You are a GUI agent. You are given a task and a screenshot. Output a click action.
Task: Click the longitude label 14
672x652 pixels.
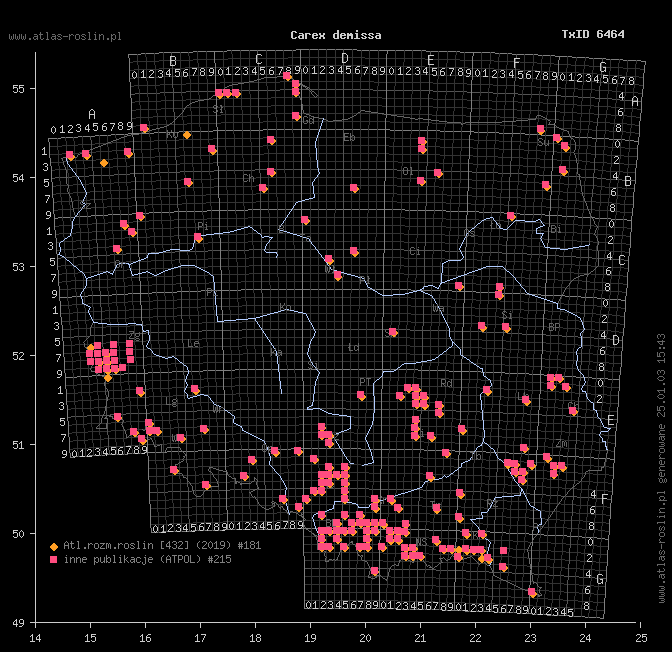(x=35, y=638)
